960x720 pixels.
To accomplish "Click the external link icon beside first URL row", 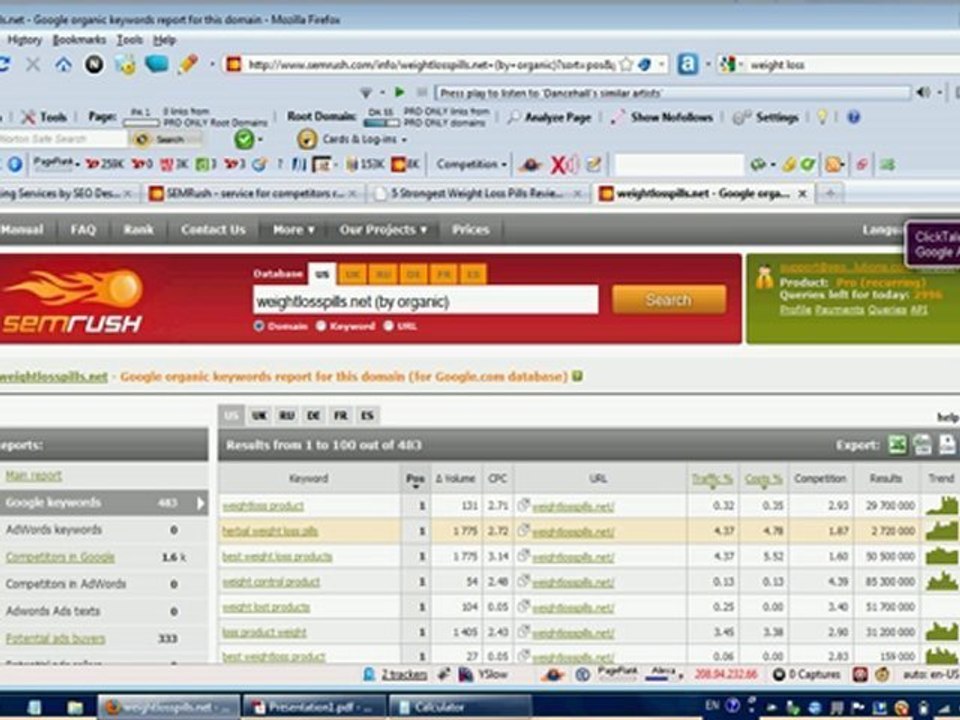I will [523, 506].
